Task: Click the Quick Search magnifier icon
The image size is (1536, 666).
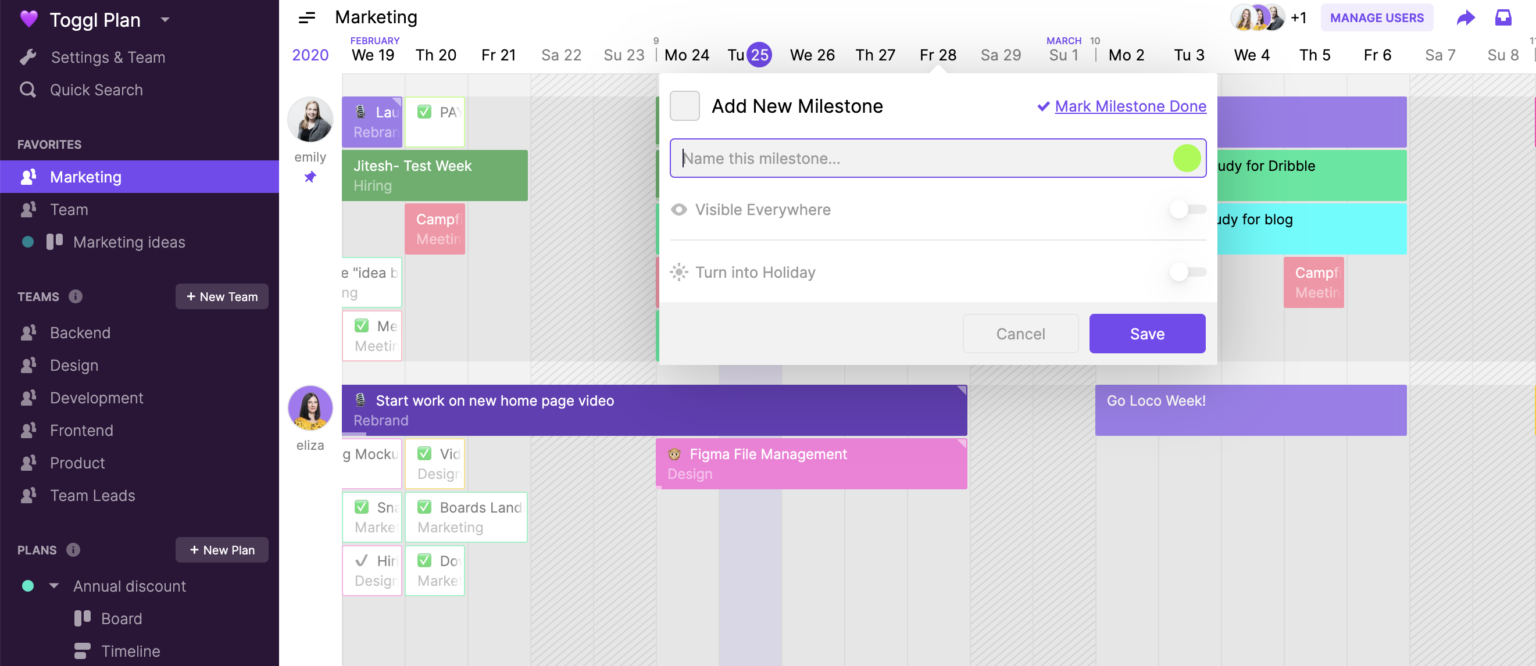Action: click(28, 90)
